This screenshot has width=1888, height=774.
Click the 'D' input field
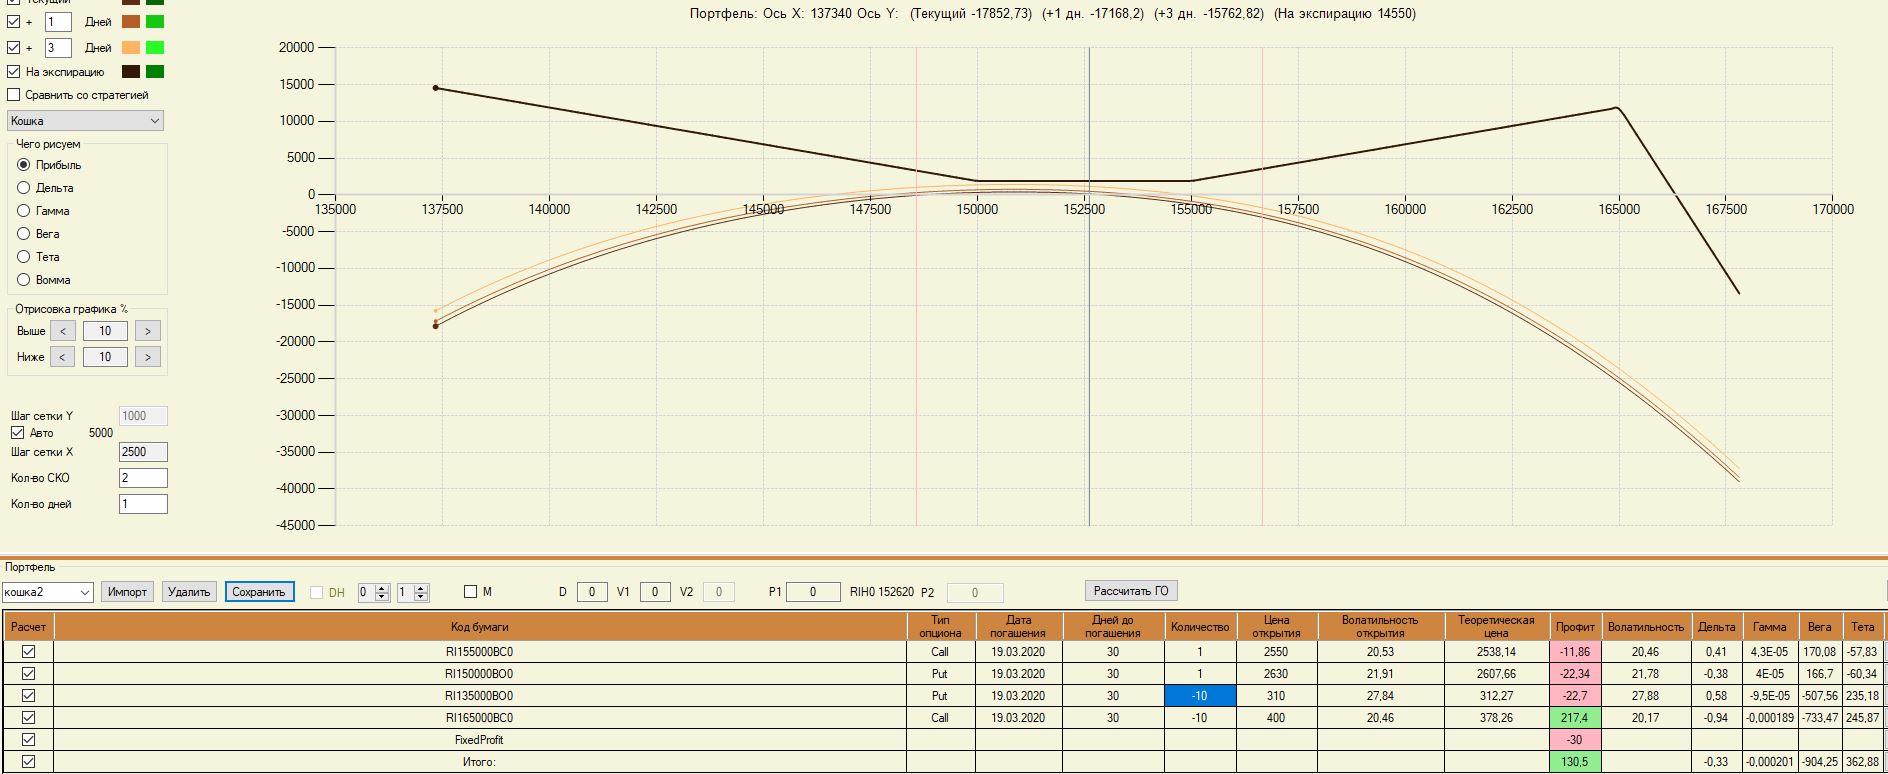click(x=592, y=592)
